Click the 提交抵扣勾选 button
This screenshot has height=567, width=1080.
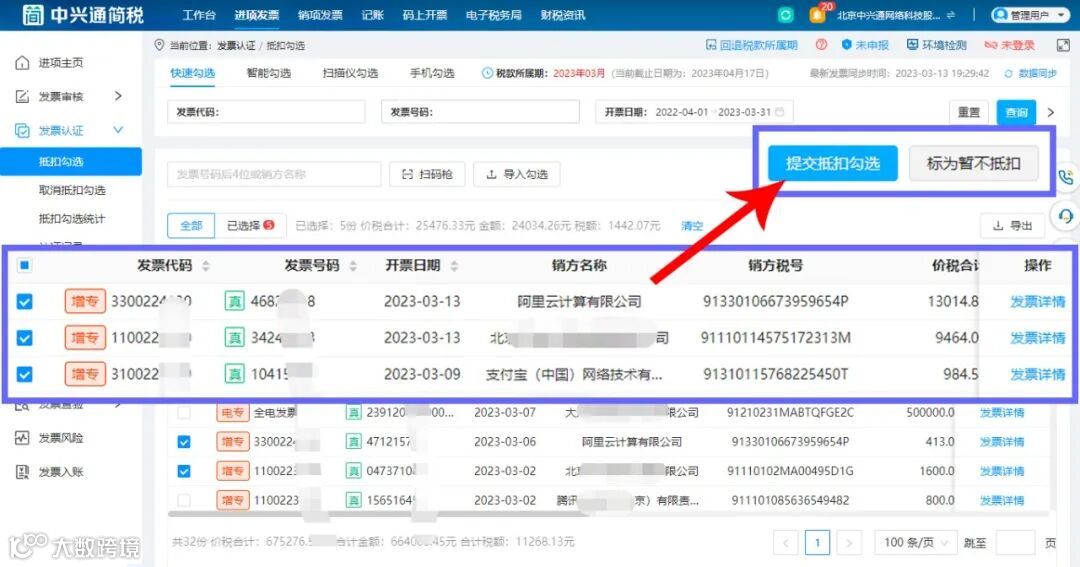coord(833,163)
